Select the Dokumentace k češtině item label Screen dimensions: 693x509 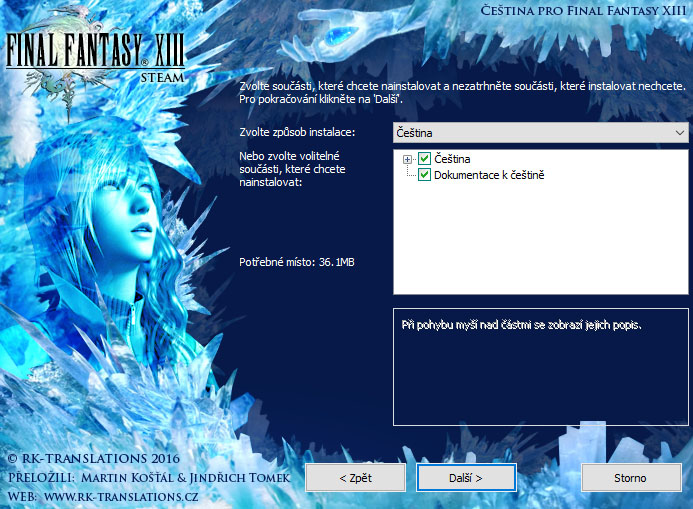point(489,175)
